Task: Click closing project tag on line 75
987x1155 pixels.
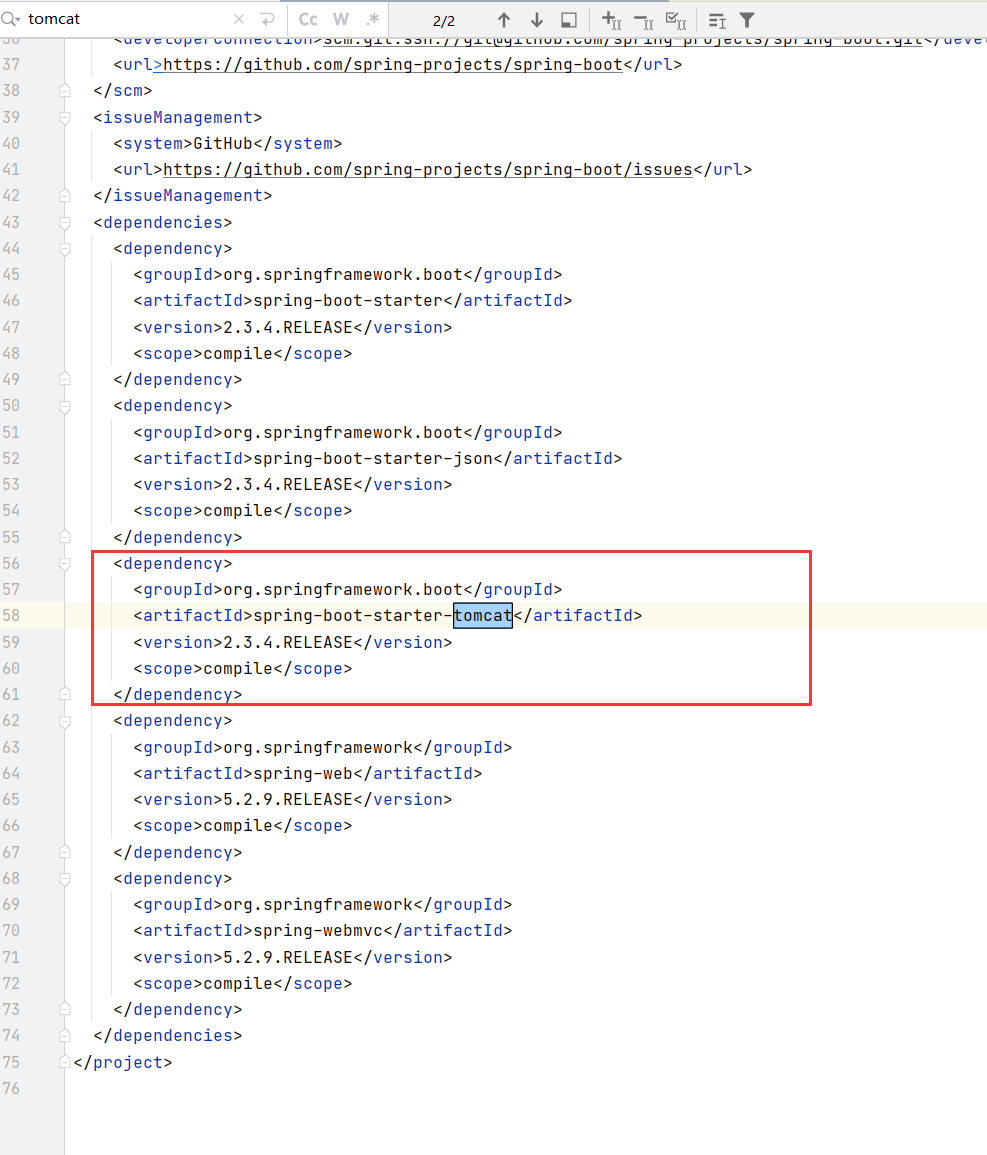Action: click(x=123, y=1062)
